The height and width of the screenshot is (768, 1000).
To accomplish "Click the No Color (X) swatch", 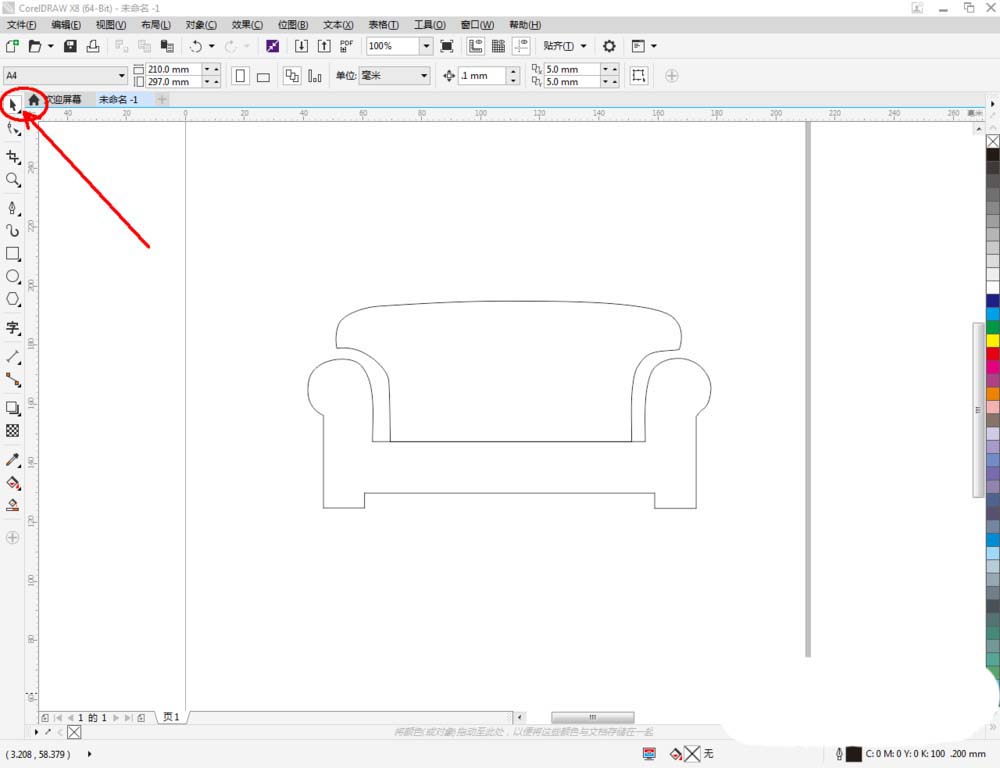I will 993,142.
